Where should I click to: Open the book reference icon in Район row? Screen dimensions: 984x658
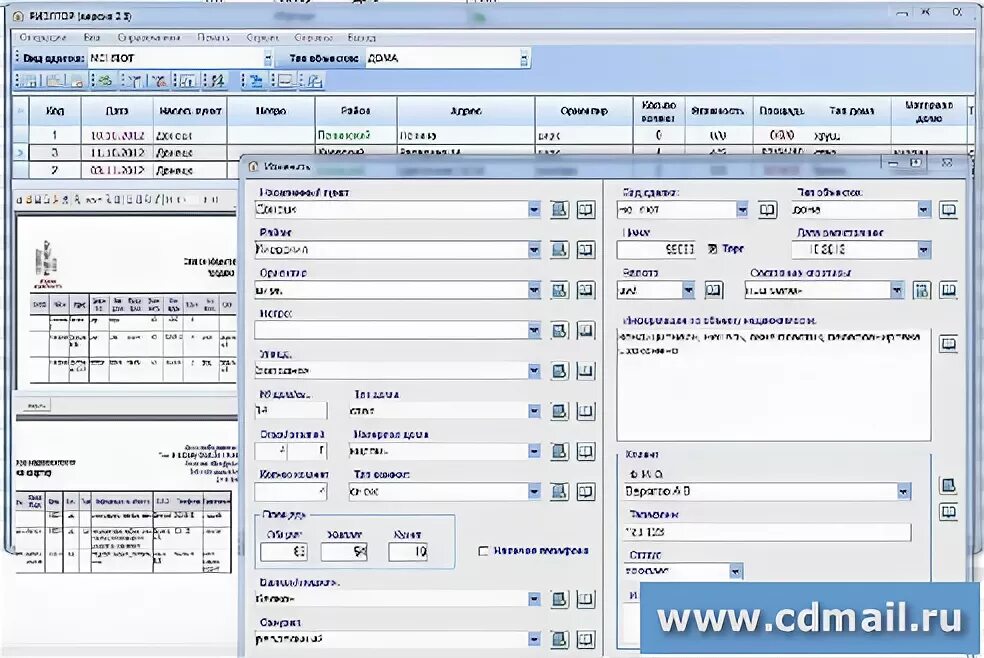(x=586, y=250)
